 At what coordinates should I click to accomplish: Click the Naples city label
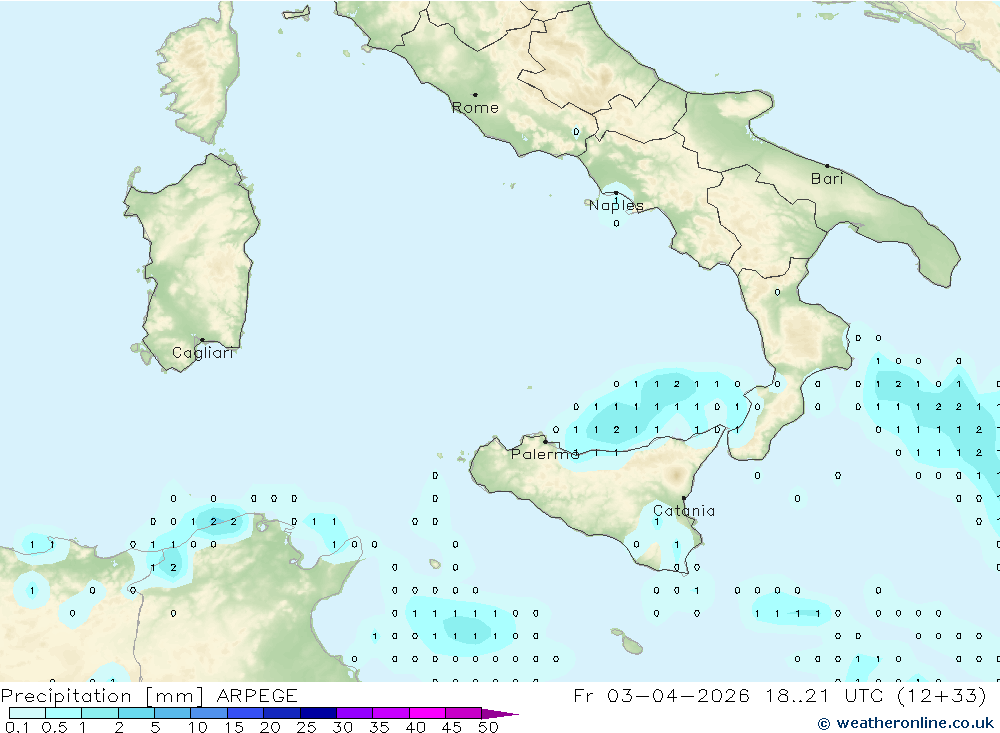point(616,205)
